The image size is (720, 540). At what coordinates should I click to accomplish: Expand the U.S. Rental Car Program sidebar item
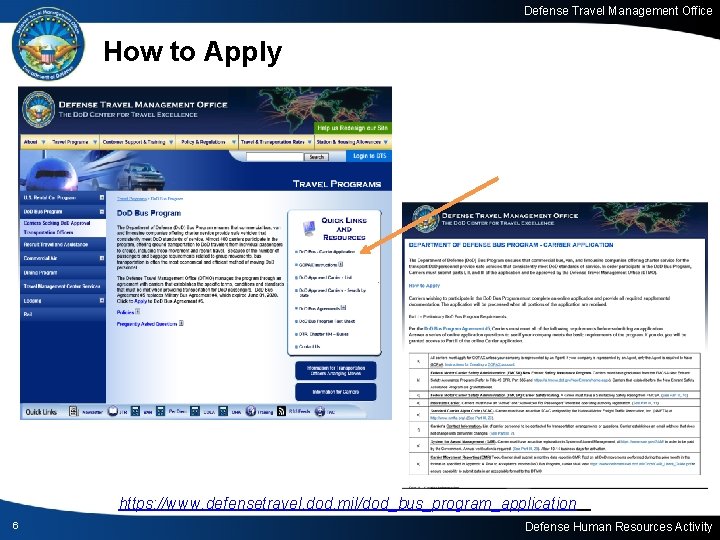point(101,197)
